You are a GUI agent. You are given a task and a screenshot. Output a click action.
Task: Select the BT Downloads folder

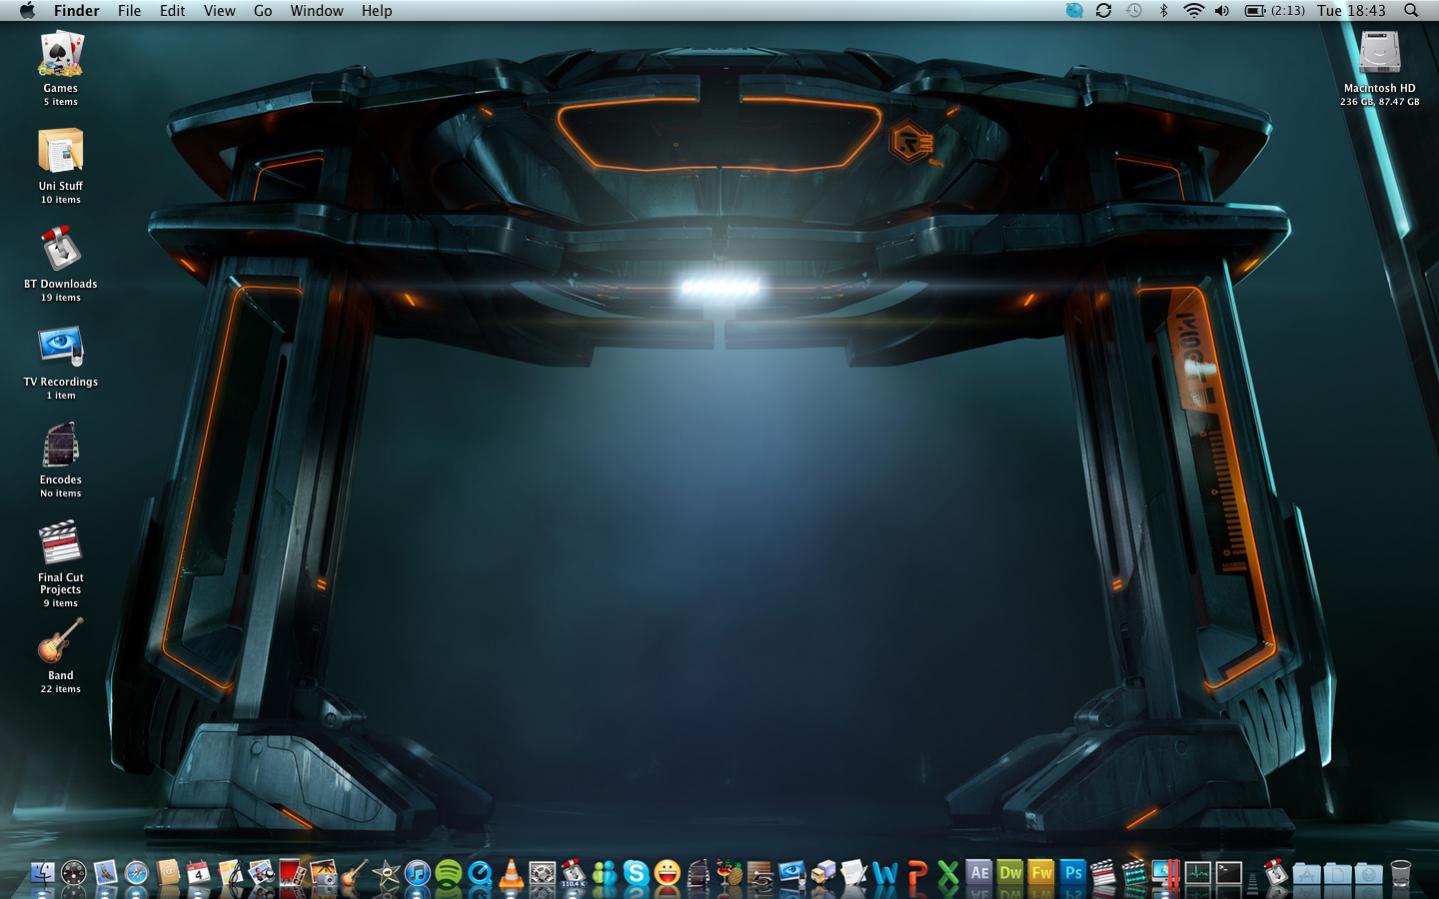tap(60, 250)
